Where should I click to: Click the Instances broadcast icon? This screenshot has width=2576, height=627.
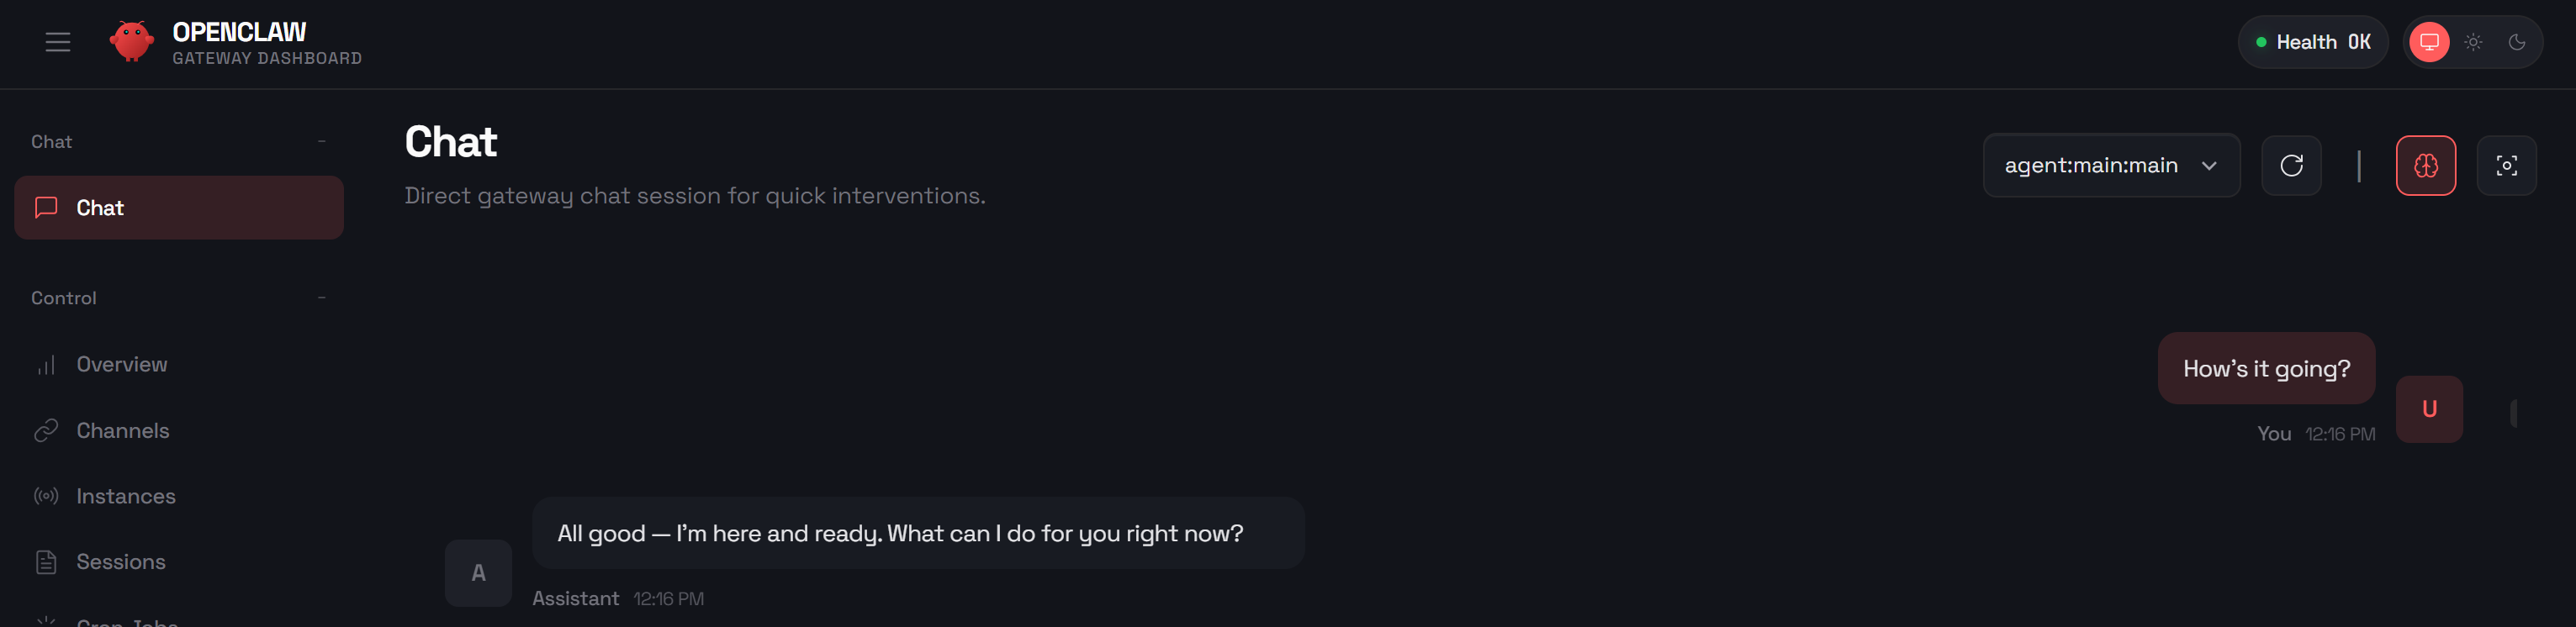(x=46, y=495)
